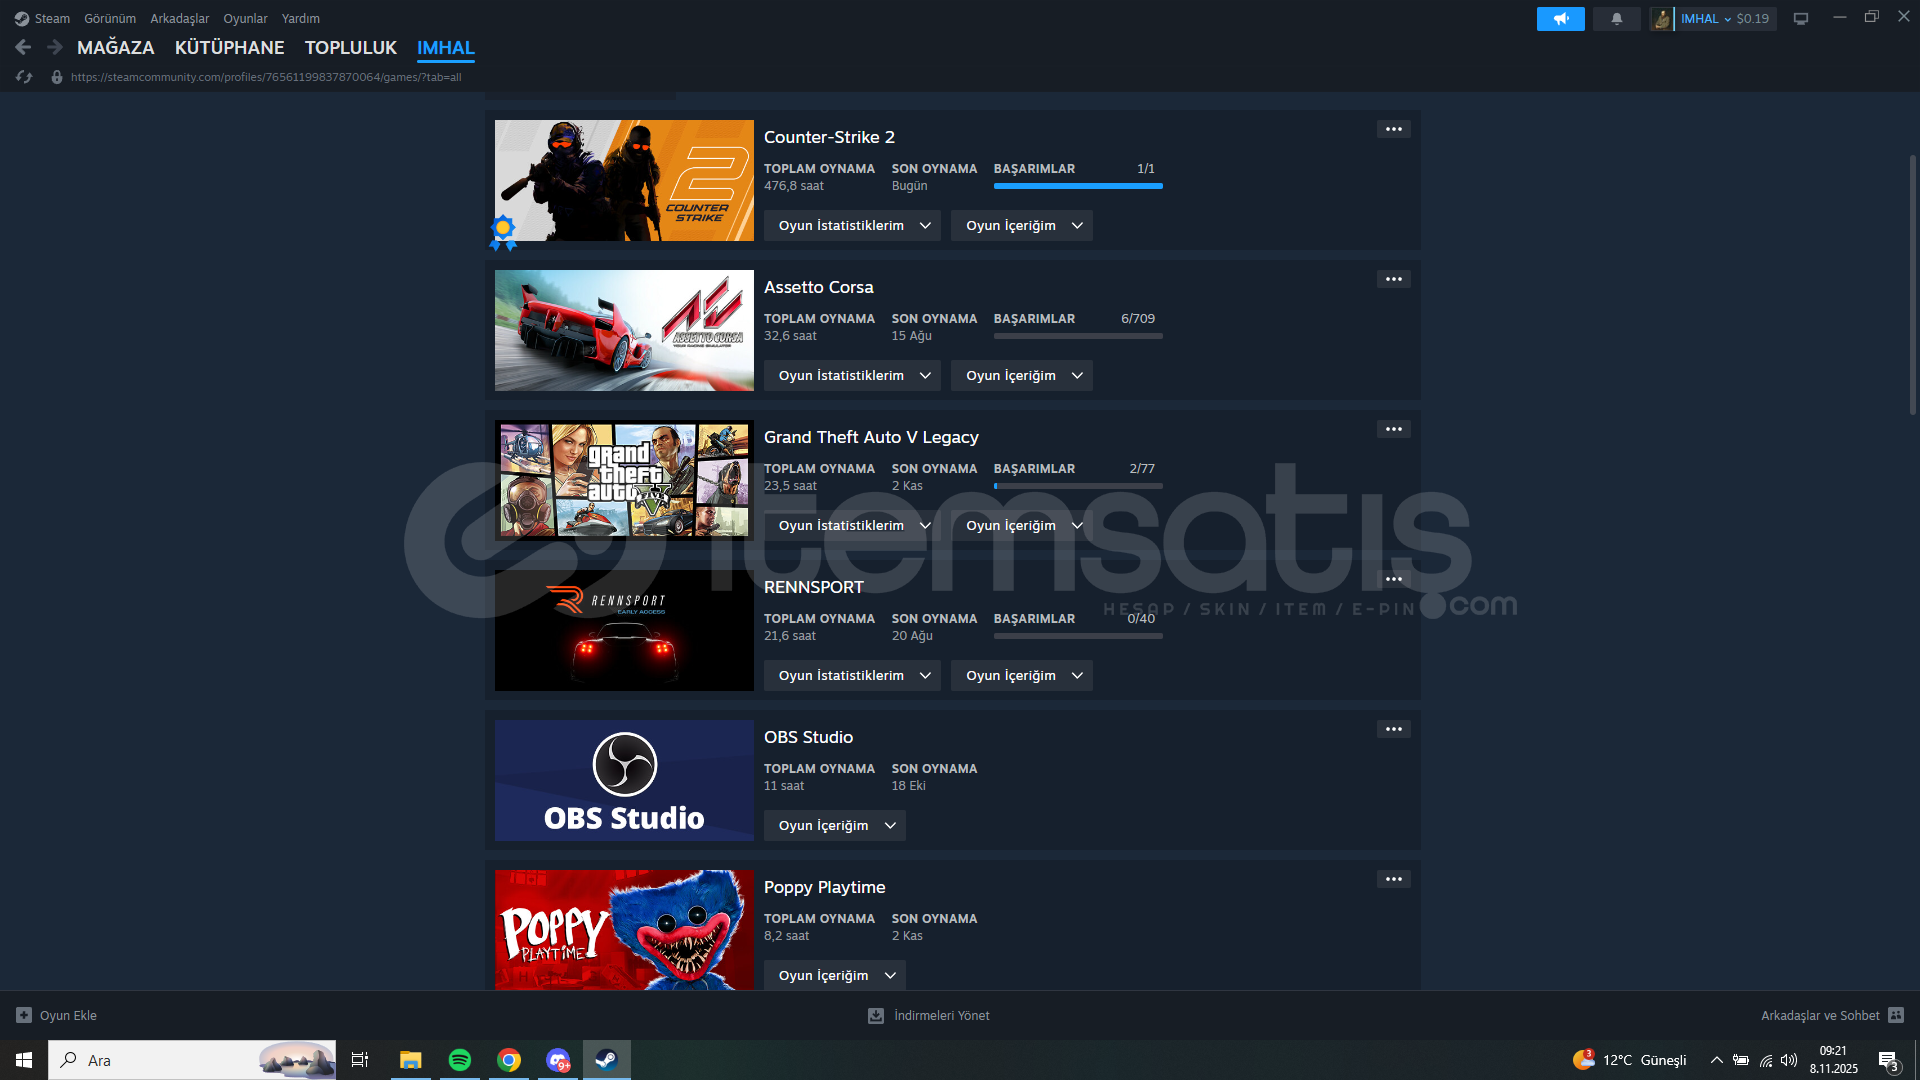Click the Oyun Ekle plus icon
The image size is (1920, 1080).
click(24, 1015)
